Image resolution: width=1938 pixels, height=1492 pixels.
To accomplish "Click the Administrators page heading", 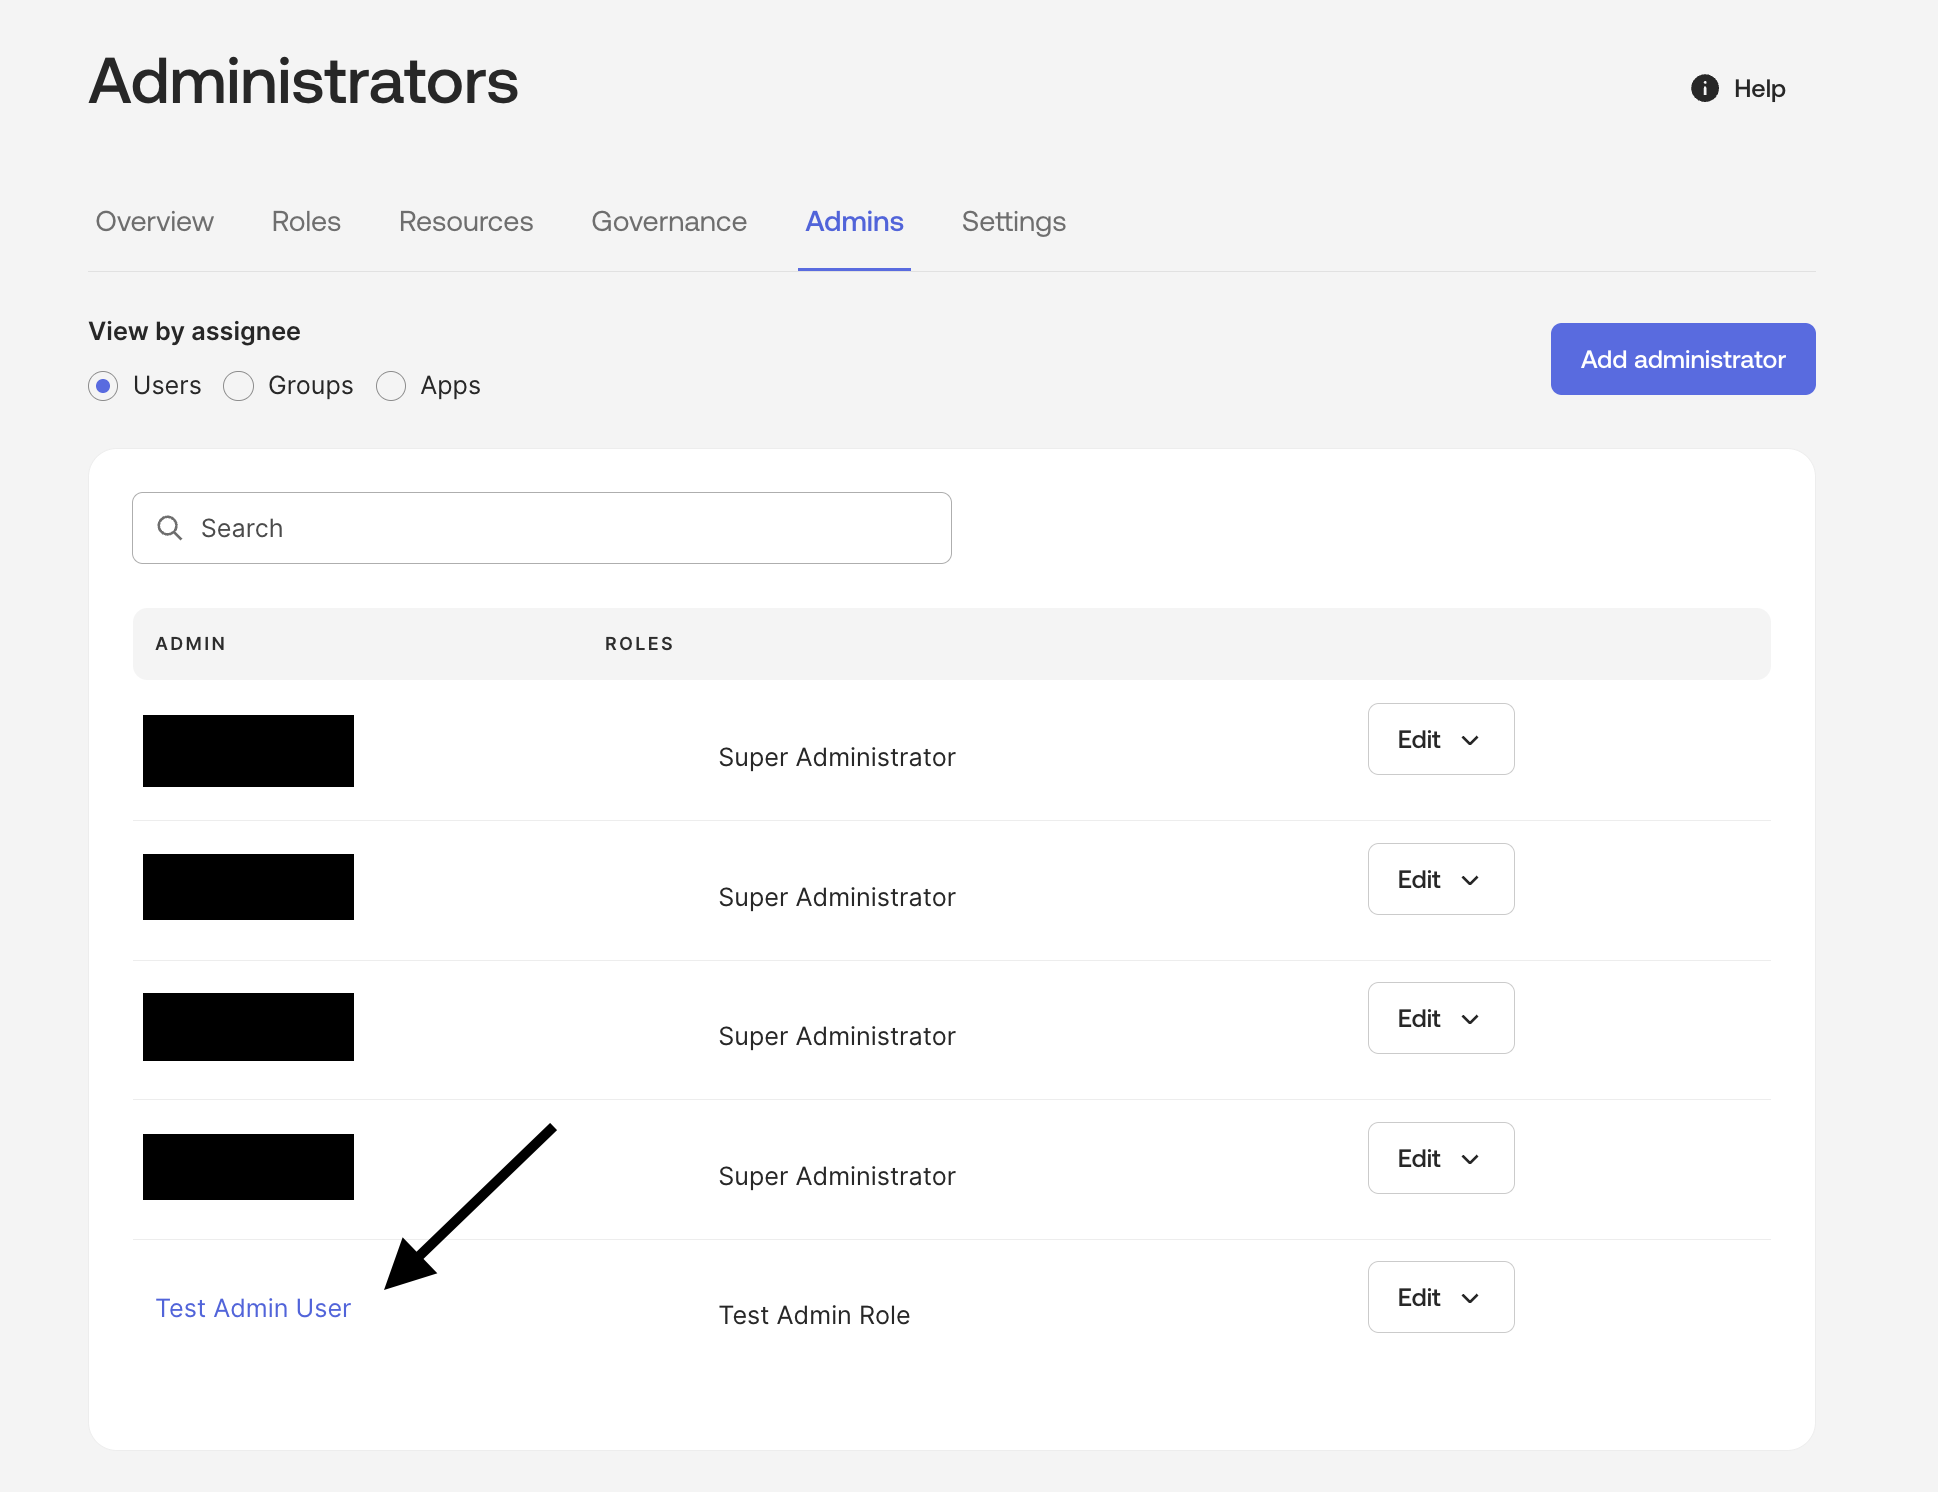I will tap(304, 81).
